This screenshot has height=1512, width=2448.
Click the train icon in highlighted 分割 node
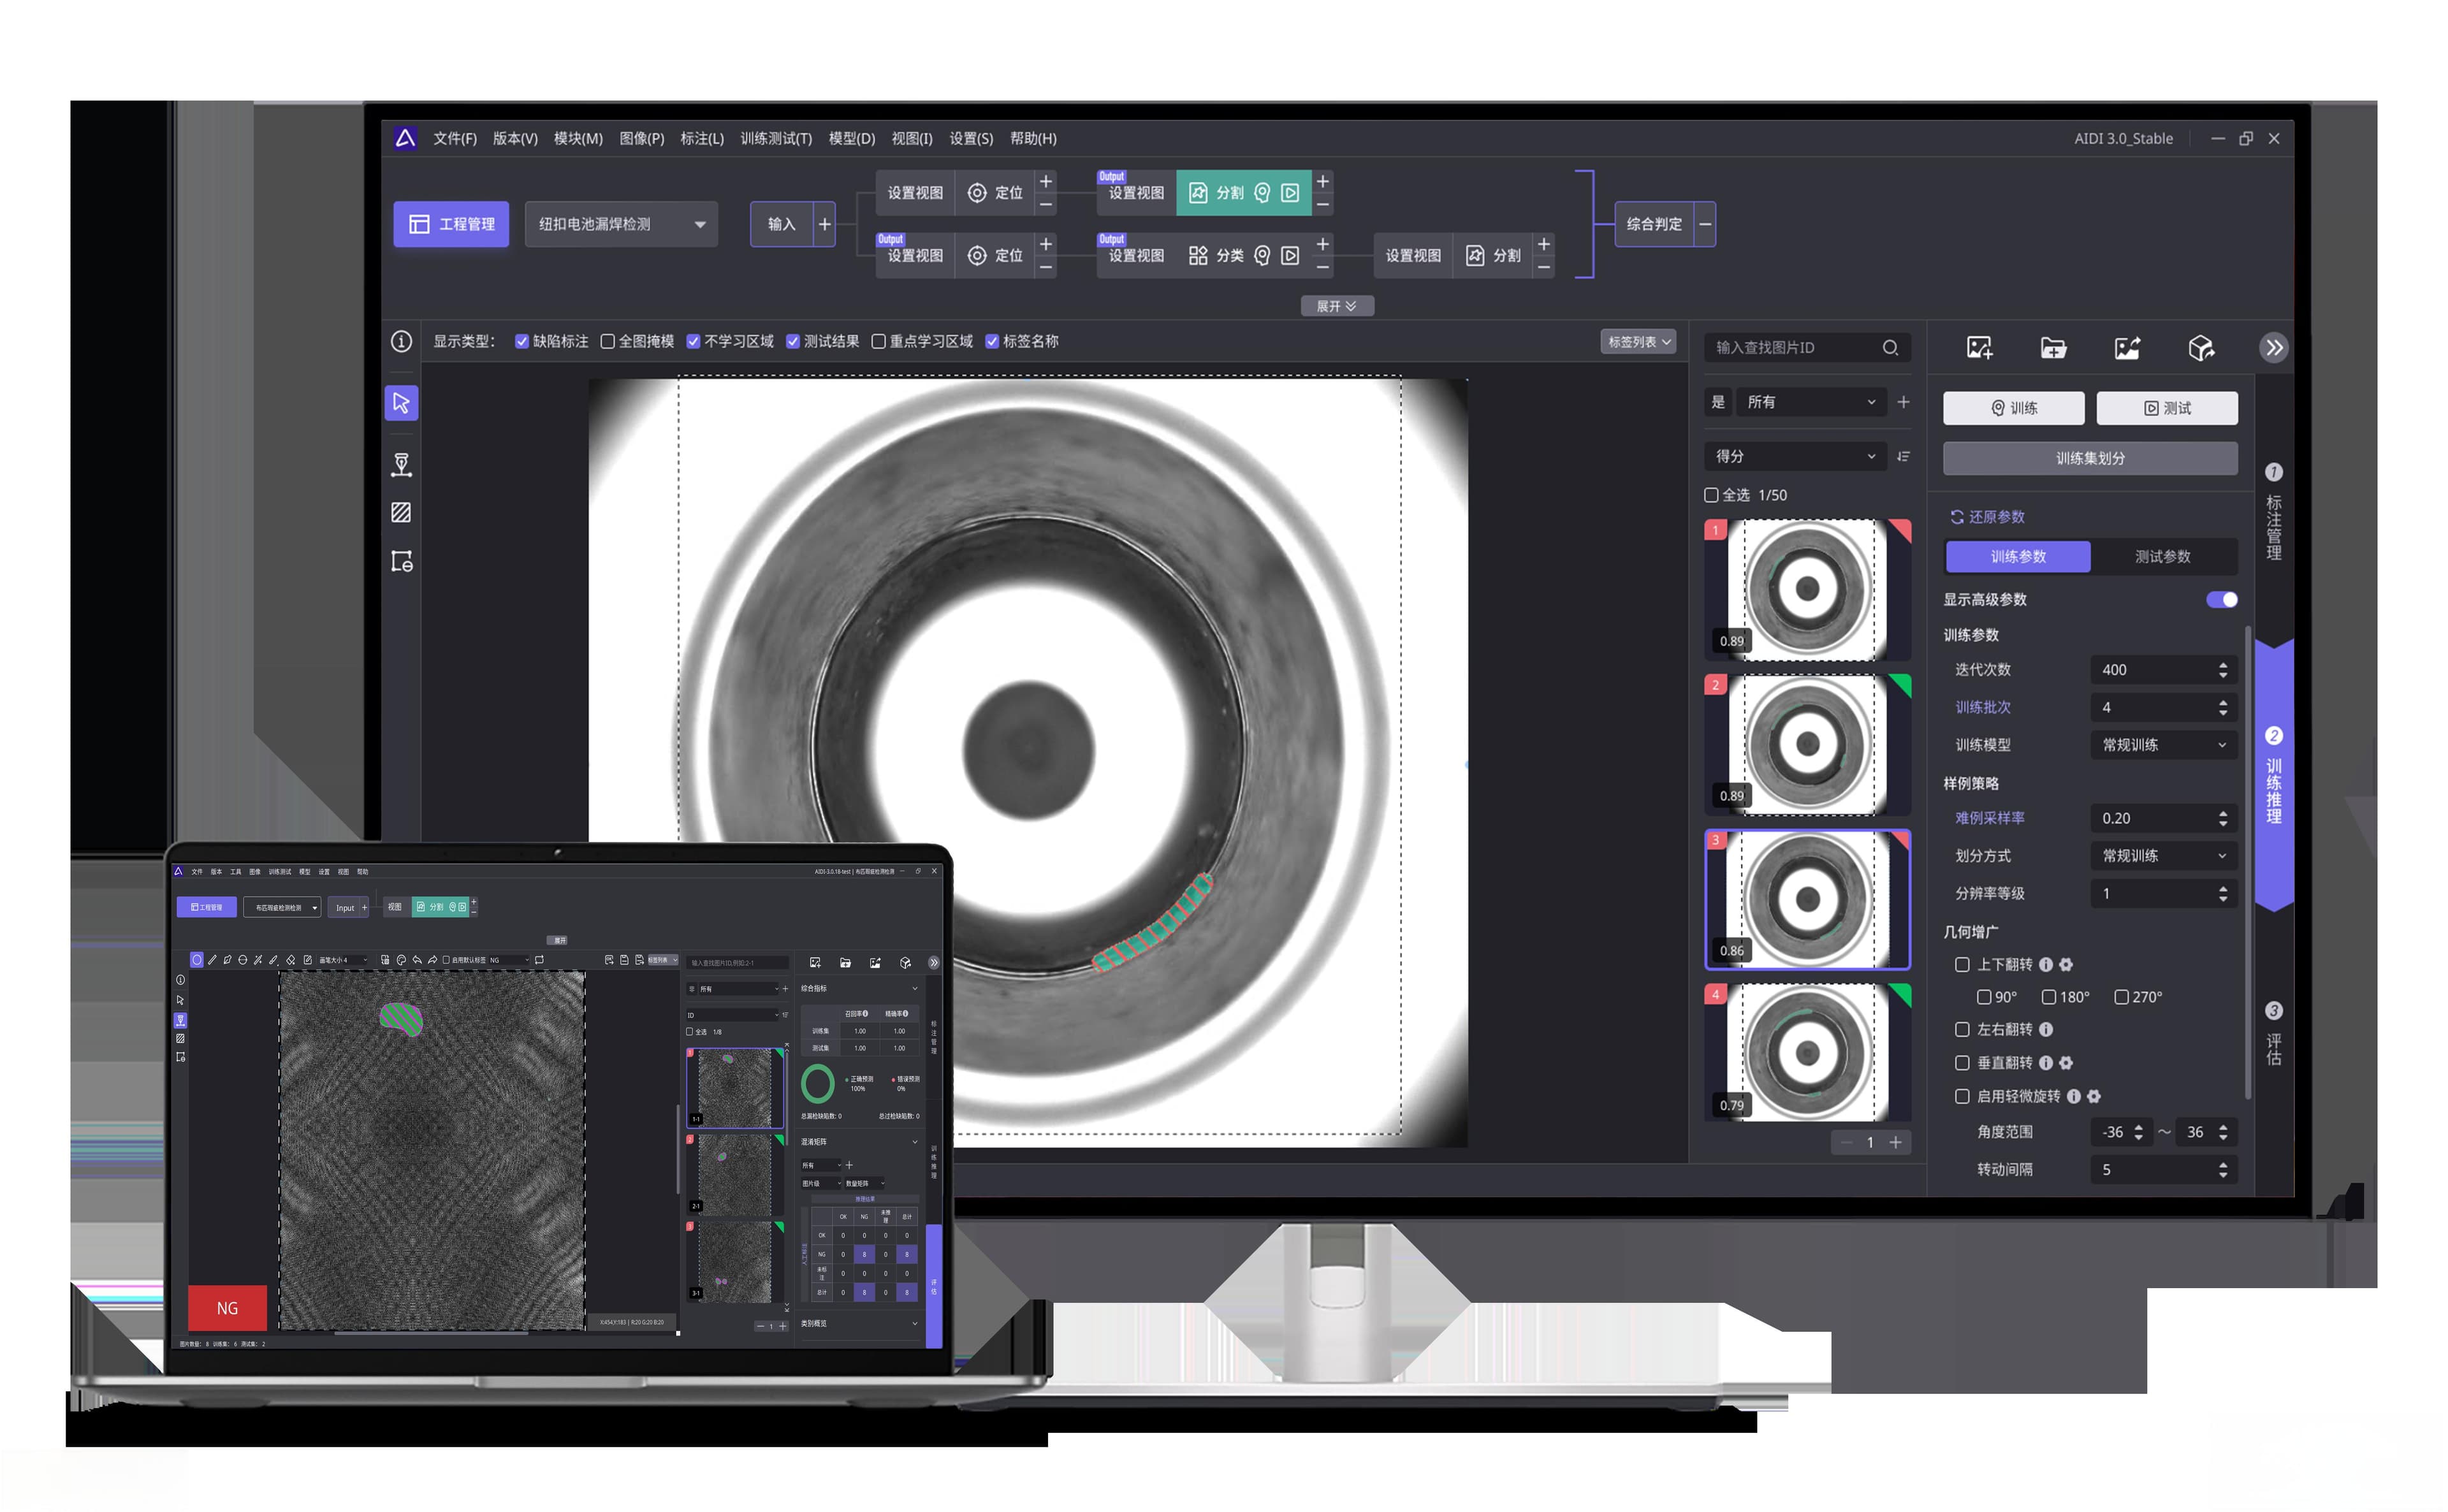[x=1262, y=193]
